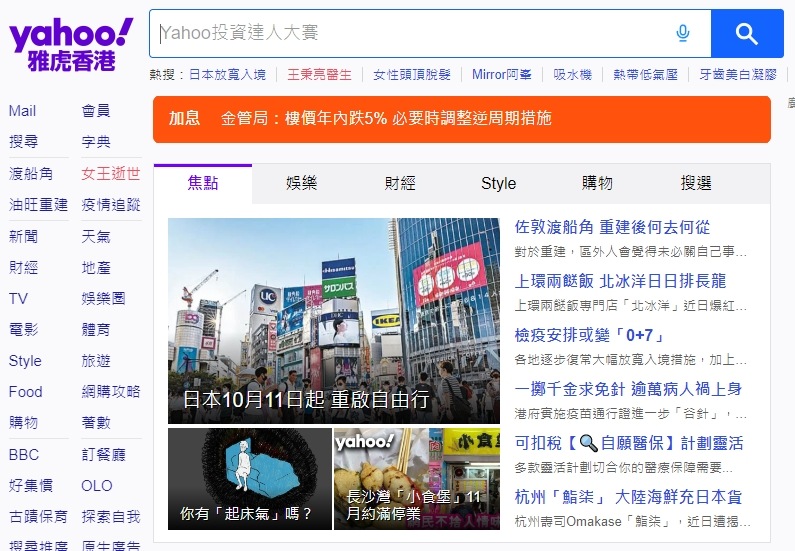Open summary text 多款靈活計劃切合你的醫療保障需要
795x551 pixels.
(623, 468)
